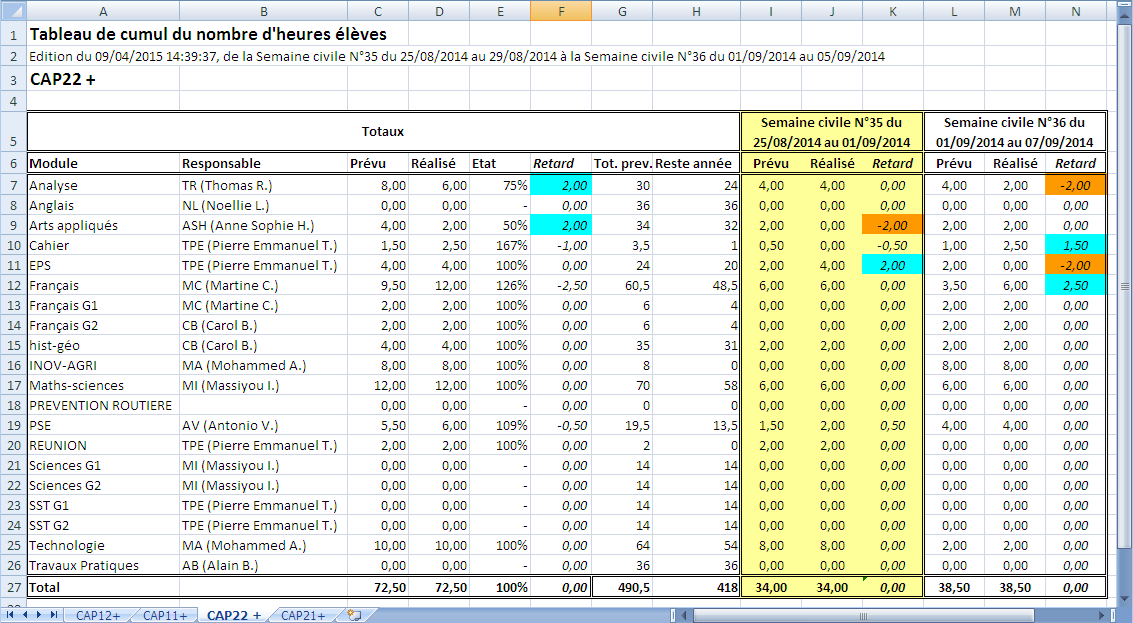Click the "Reste année" heading cell
This screenshot has height=623, width=1133.
[x=696, y=163]
